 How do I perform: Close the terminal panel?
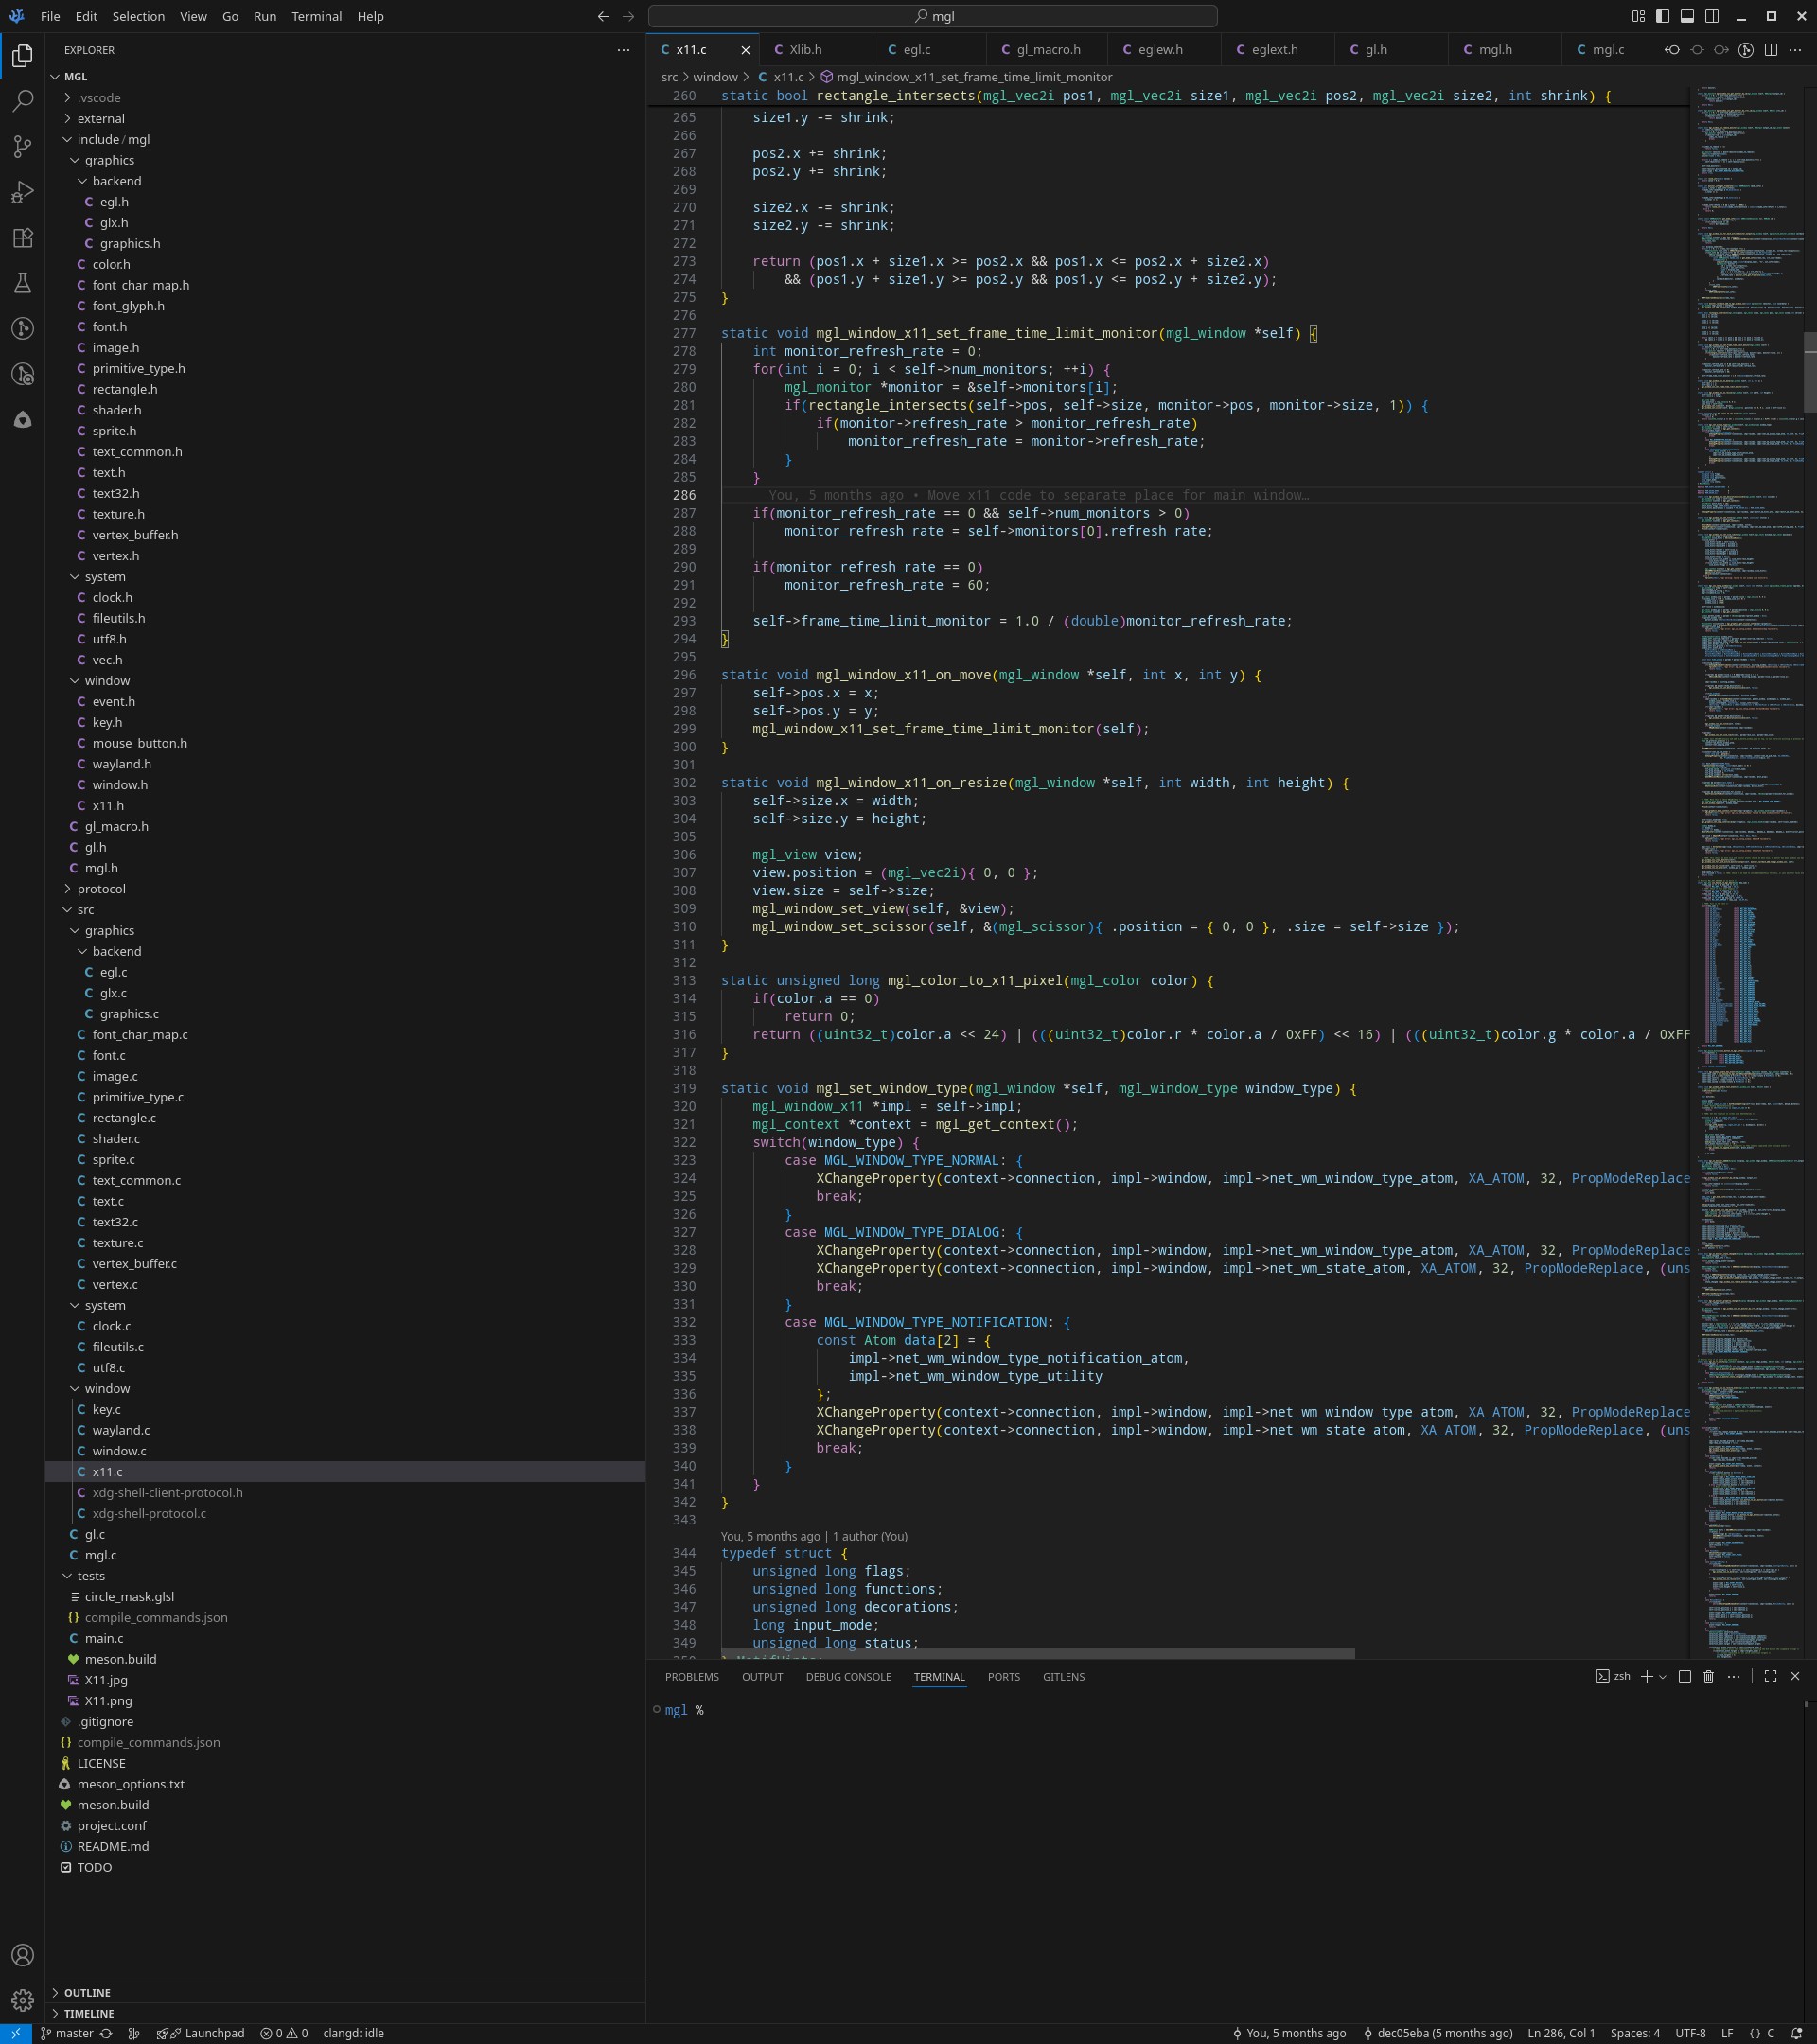pyautogui.click(x=1795, y=1676)
